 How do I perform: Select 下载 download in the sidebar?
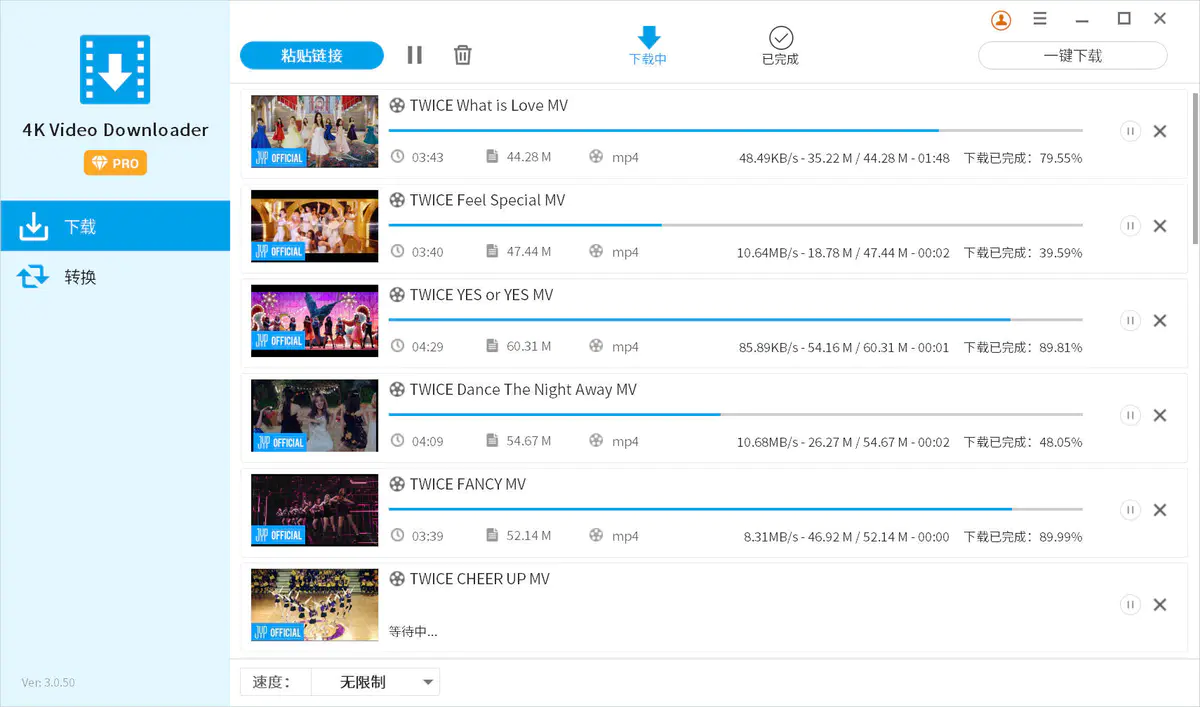pyautogui.click(x=80, y=227)
